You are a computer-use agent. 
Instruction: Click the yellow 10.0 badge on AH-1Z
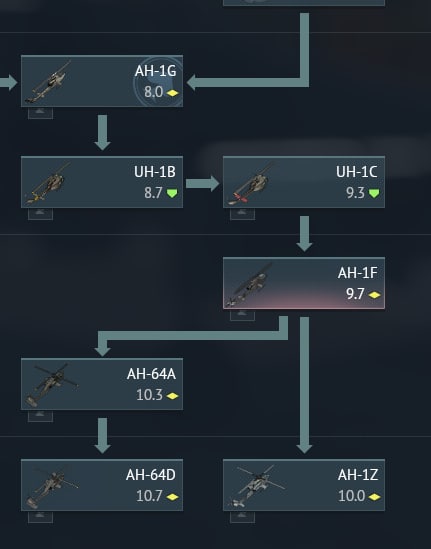point(374,496)
